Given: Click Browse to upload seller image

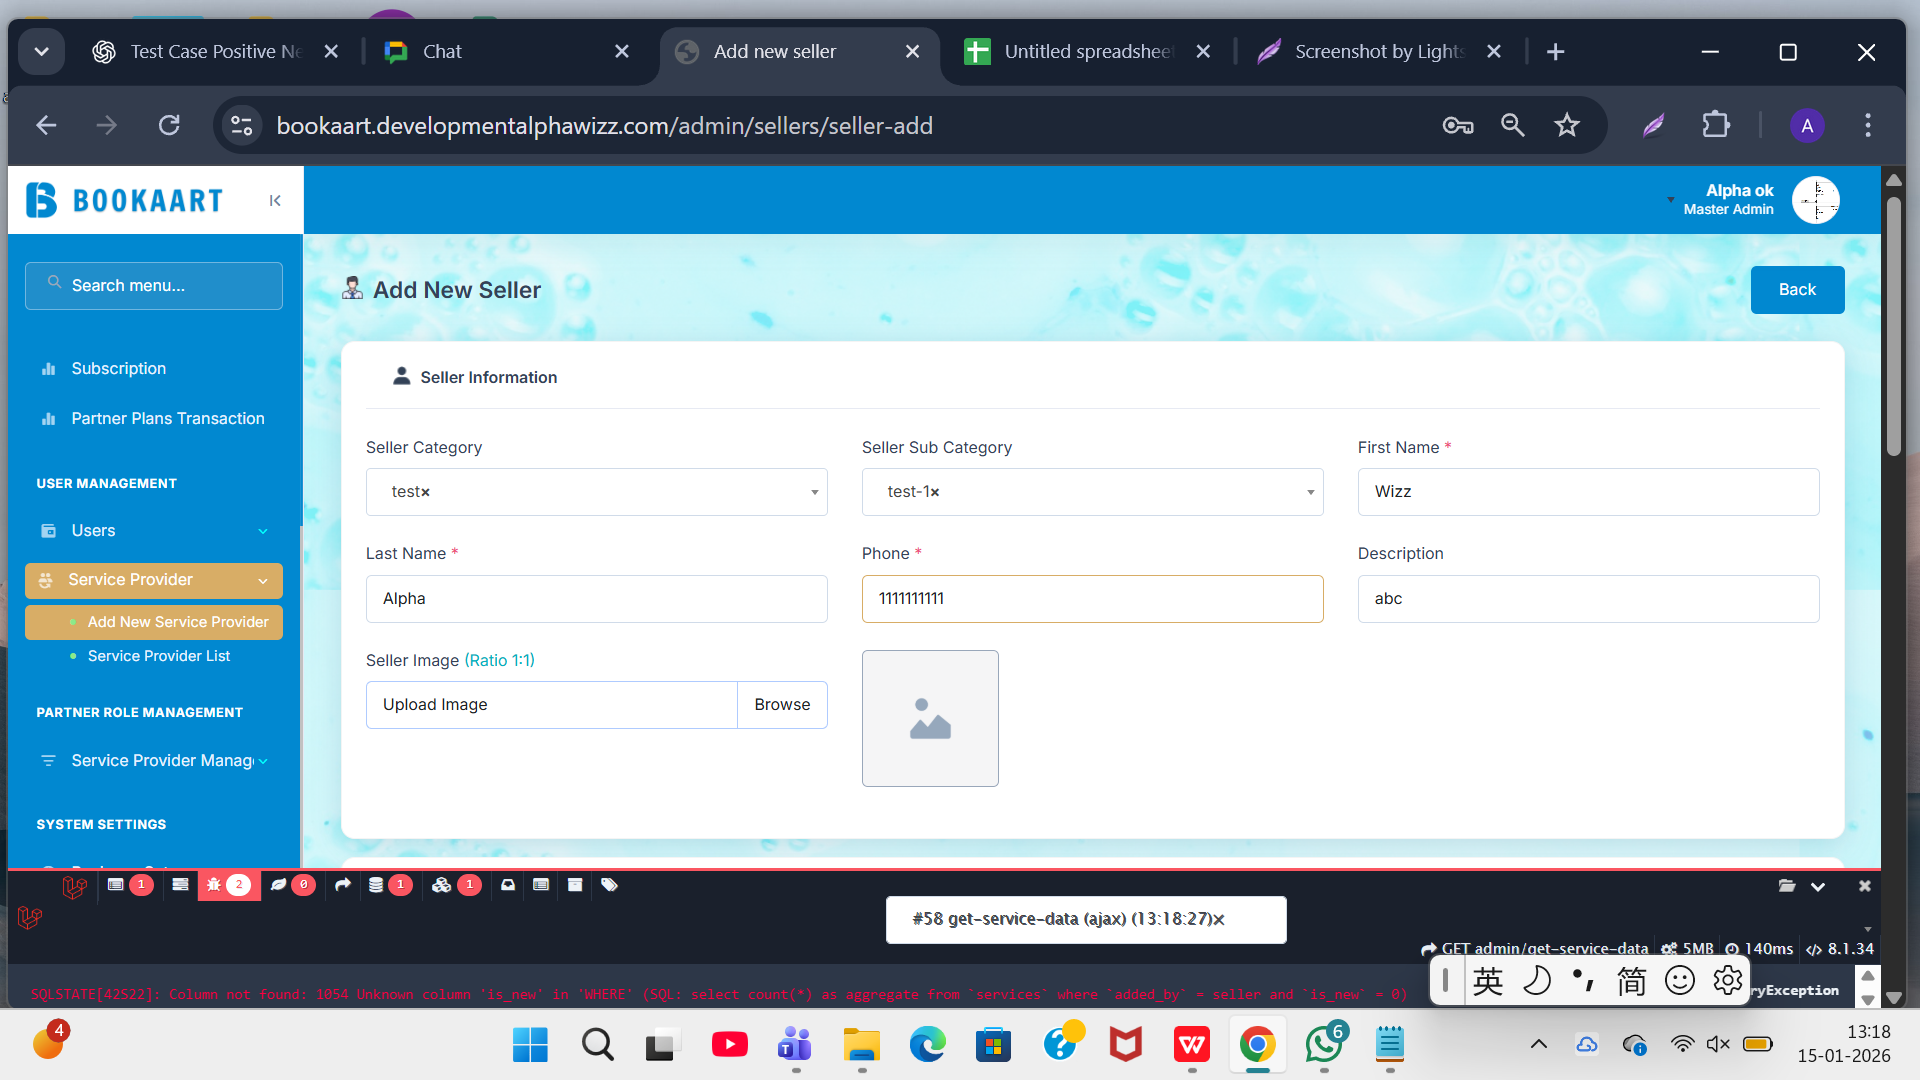Looking at the screenshot, I should coord(782,705).
